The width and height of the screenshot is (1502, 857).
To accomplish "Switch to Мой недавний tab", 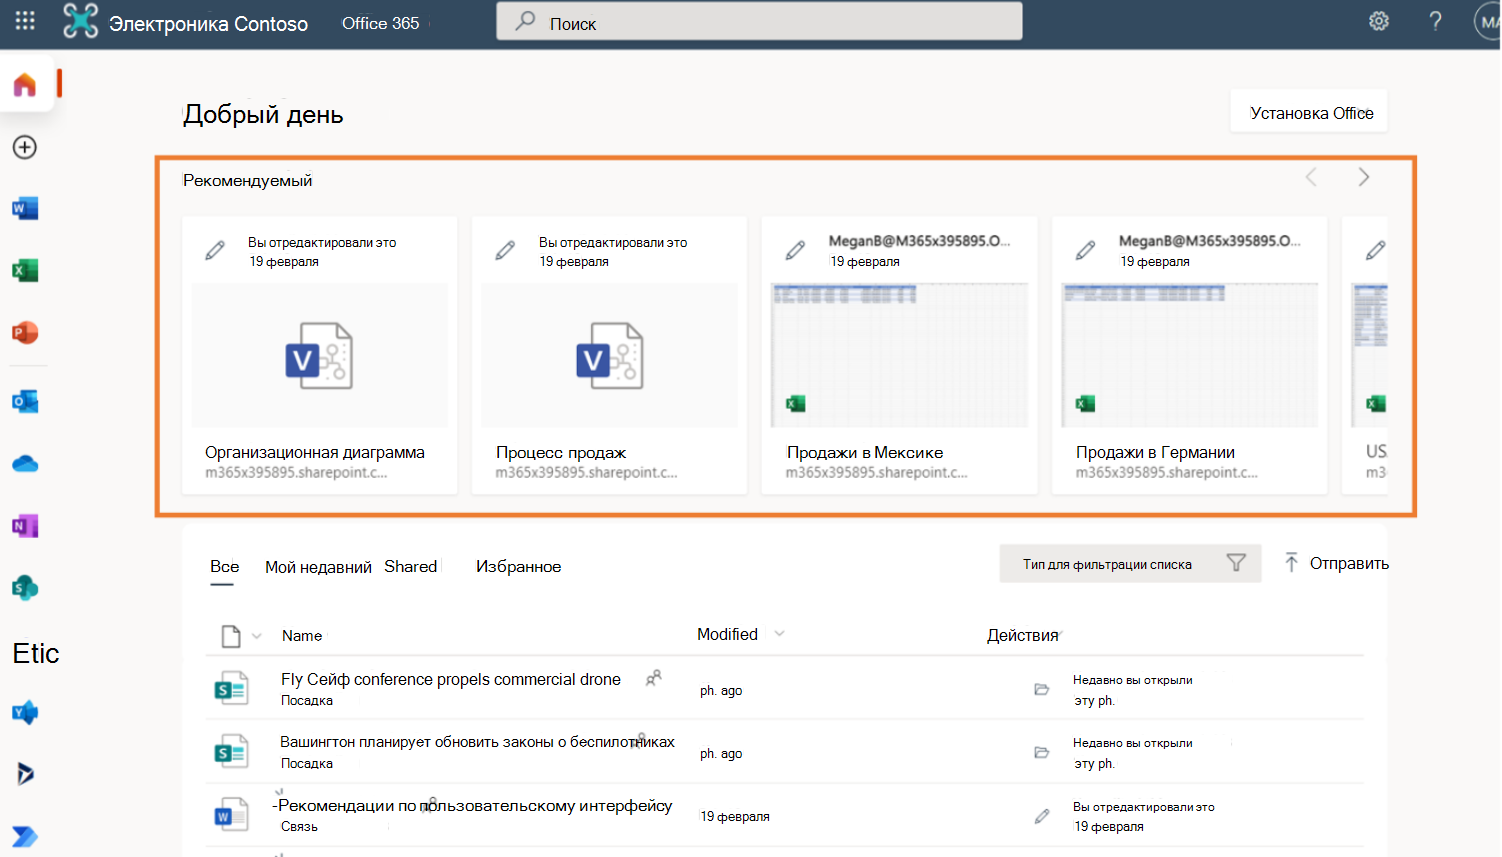I will [x=318, y=567].
